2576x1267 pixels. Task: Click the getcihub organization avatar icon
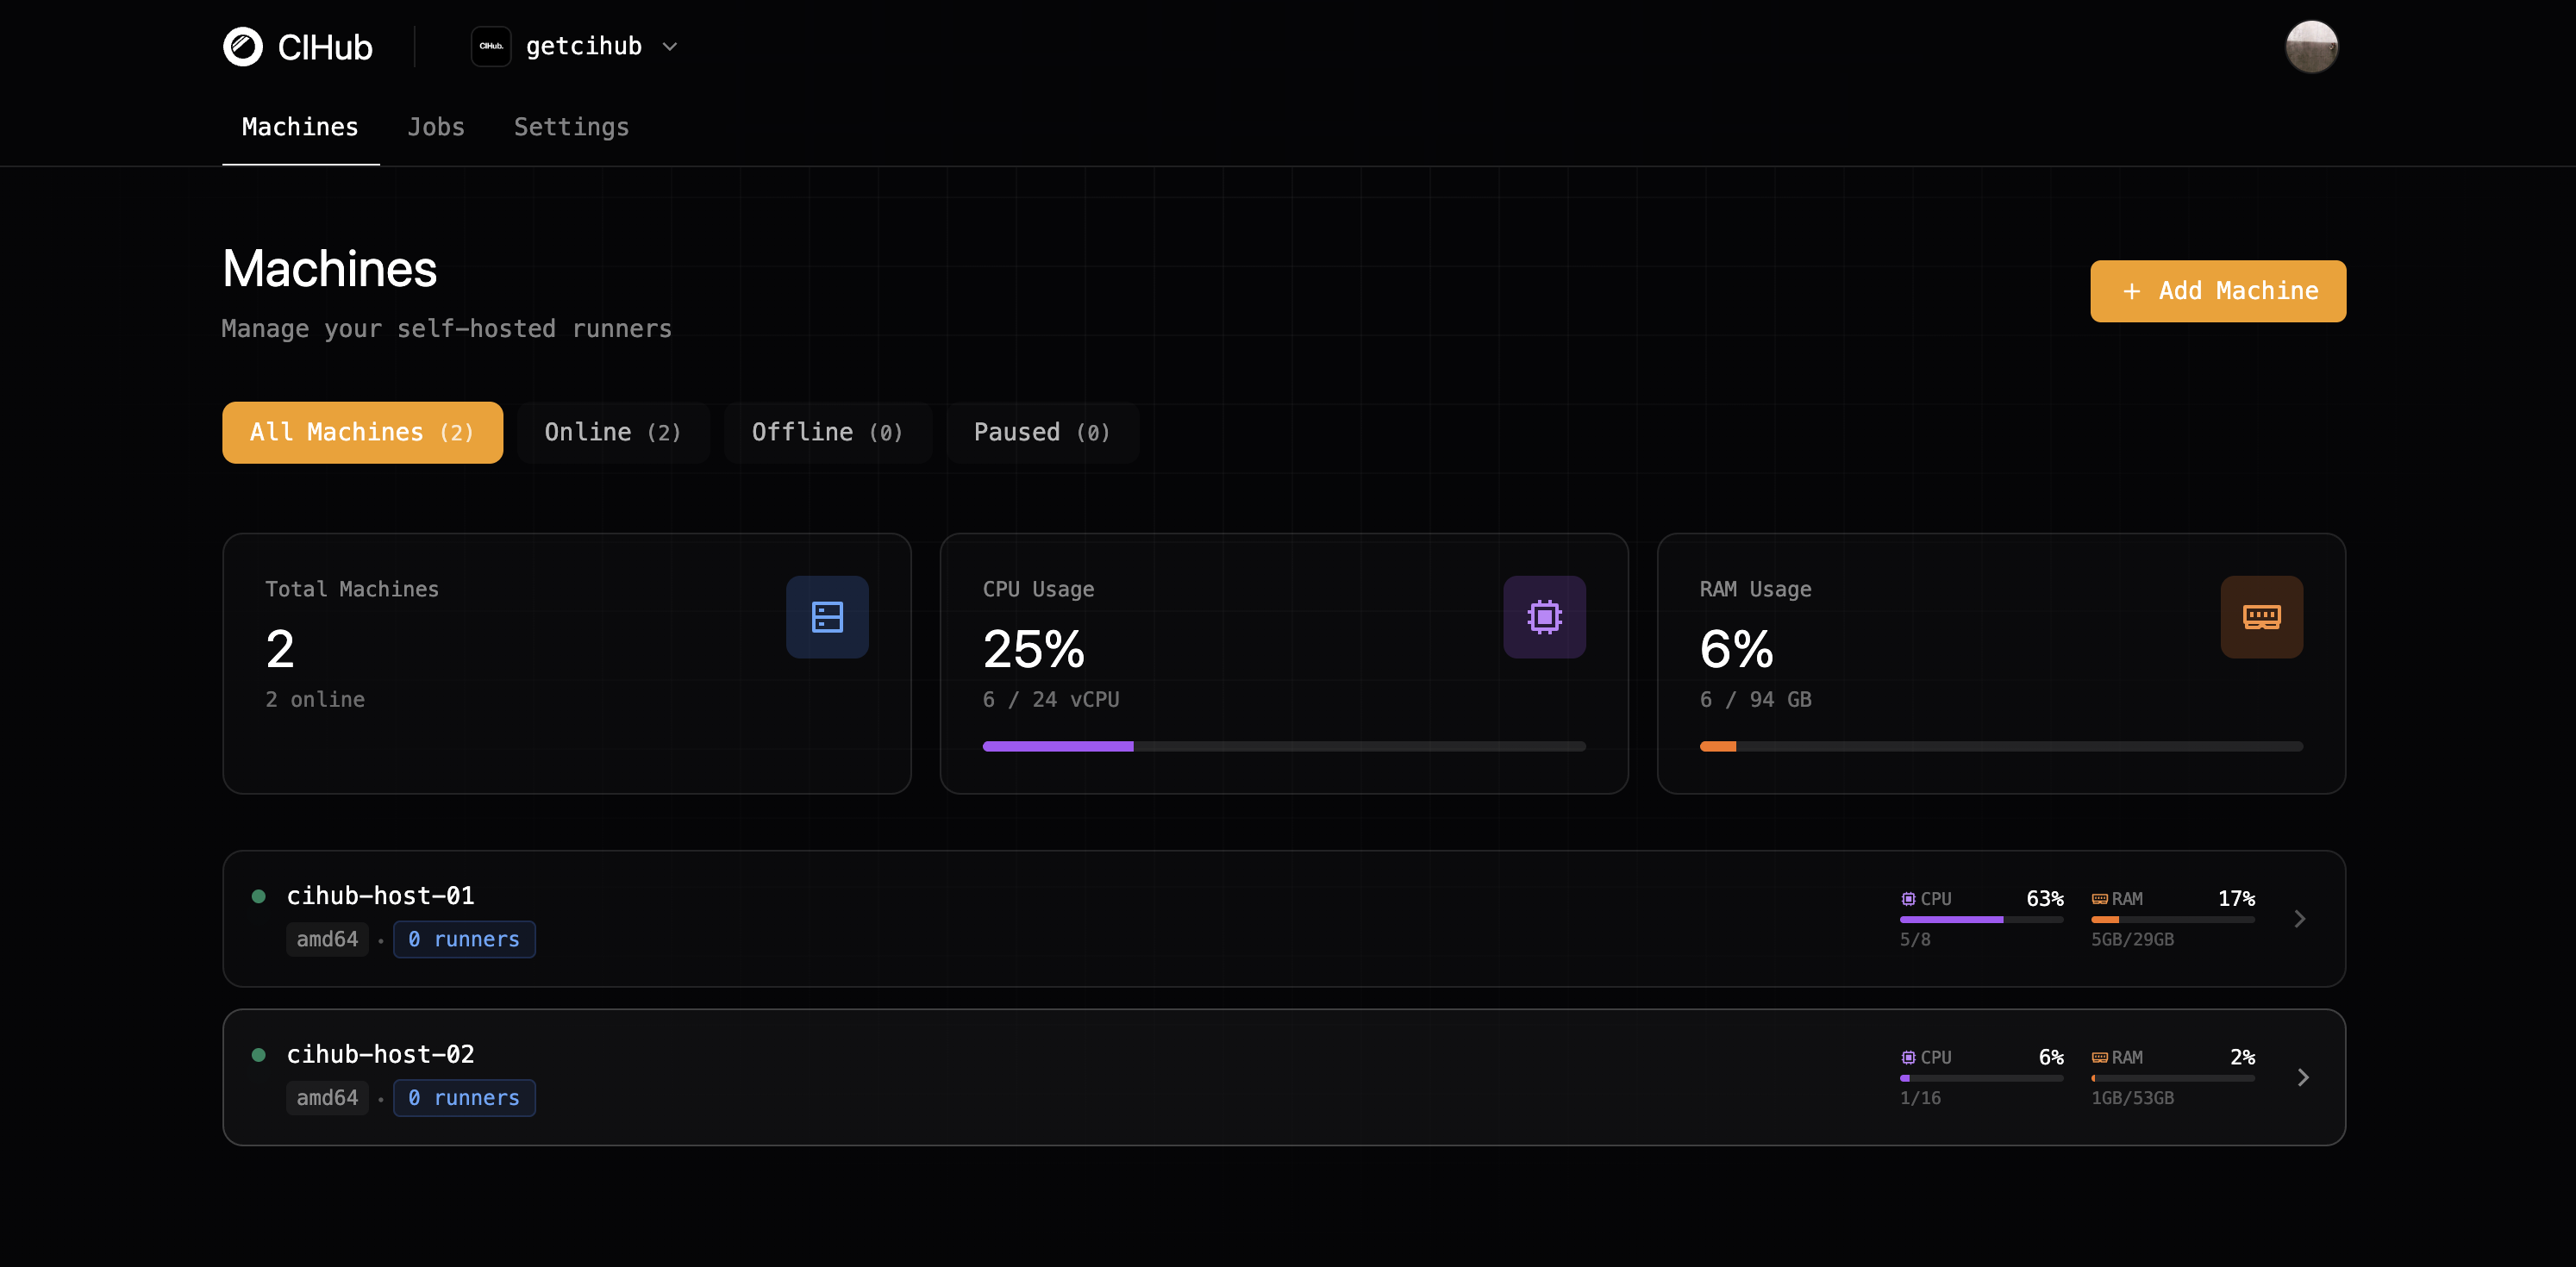coord(491,46)
